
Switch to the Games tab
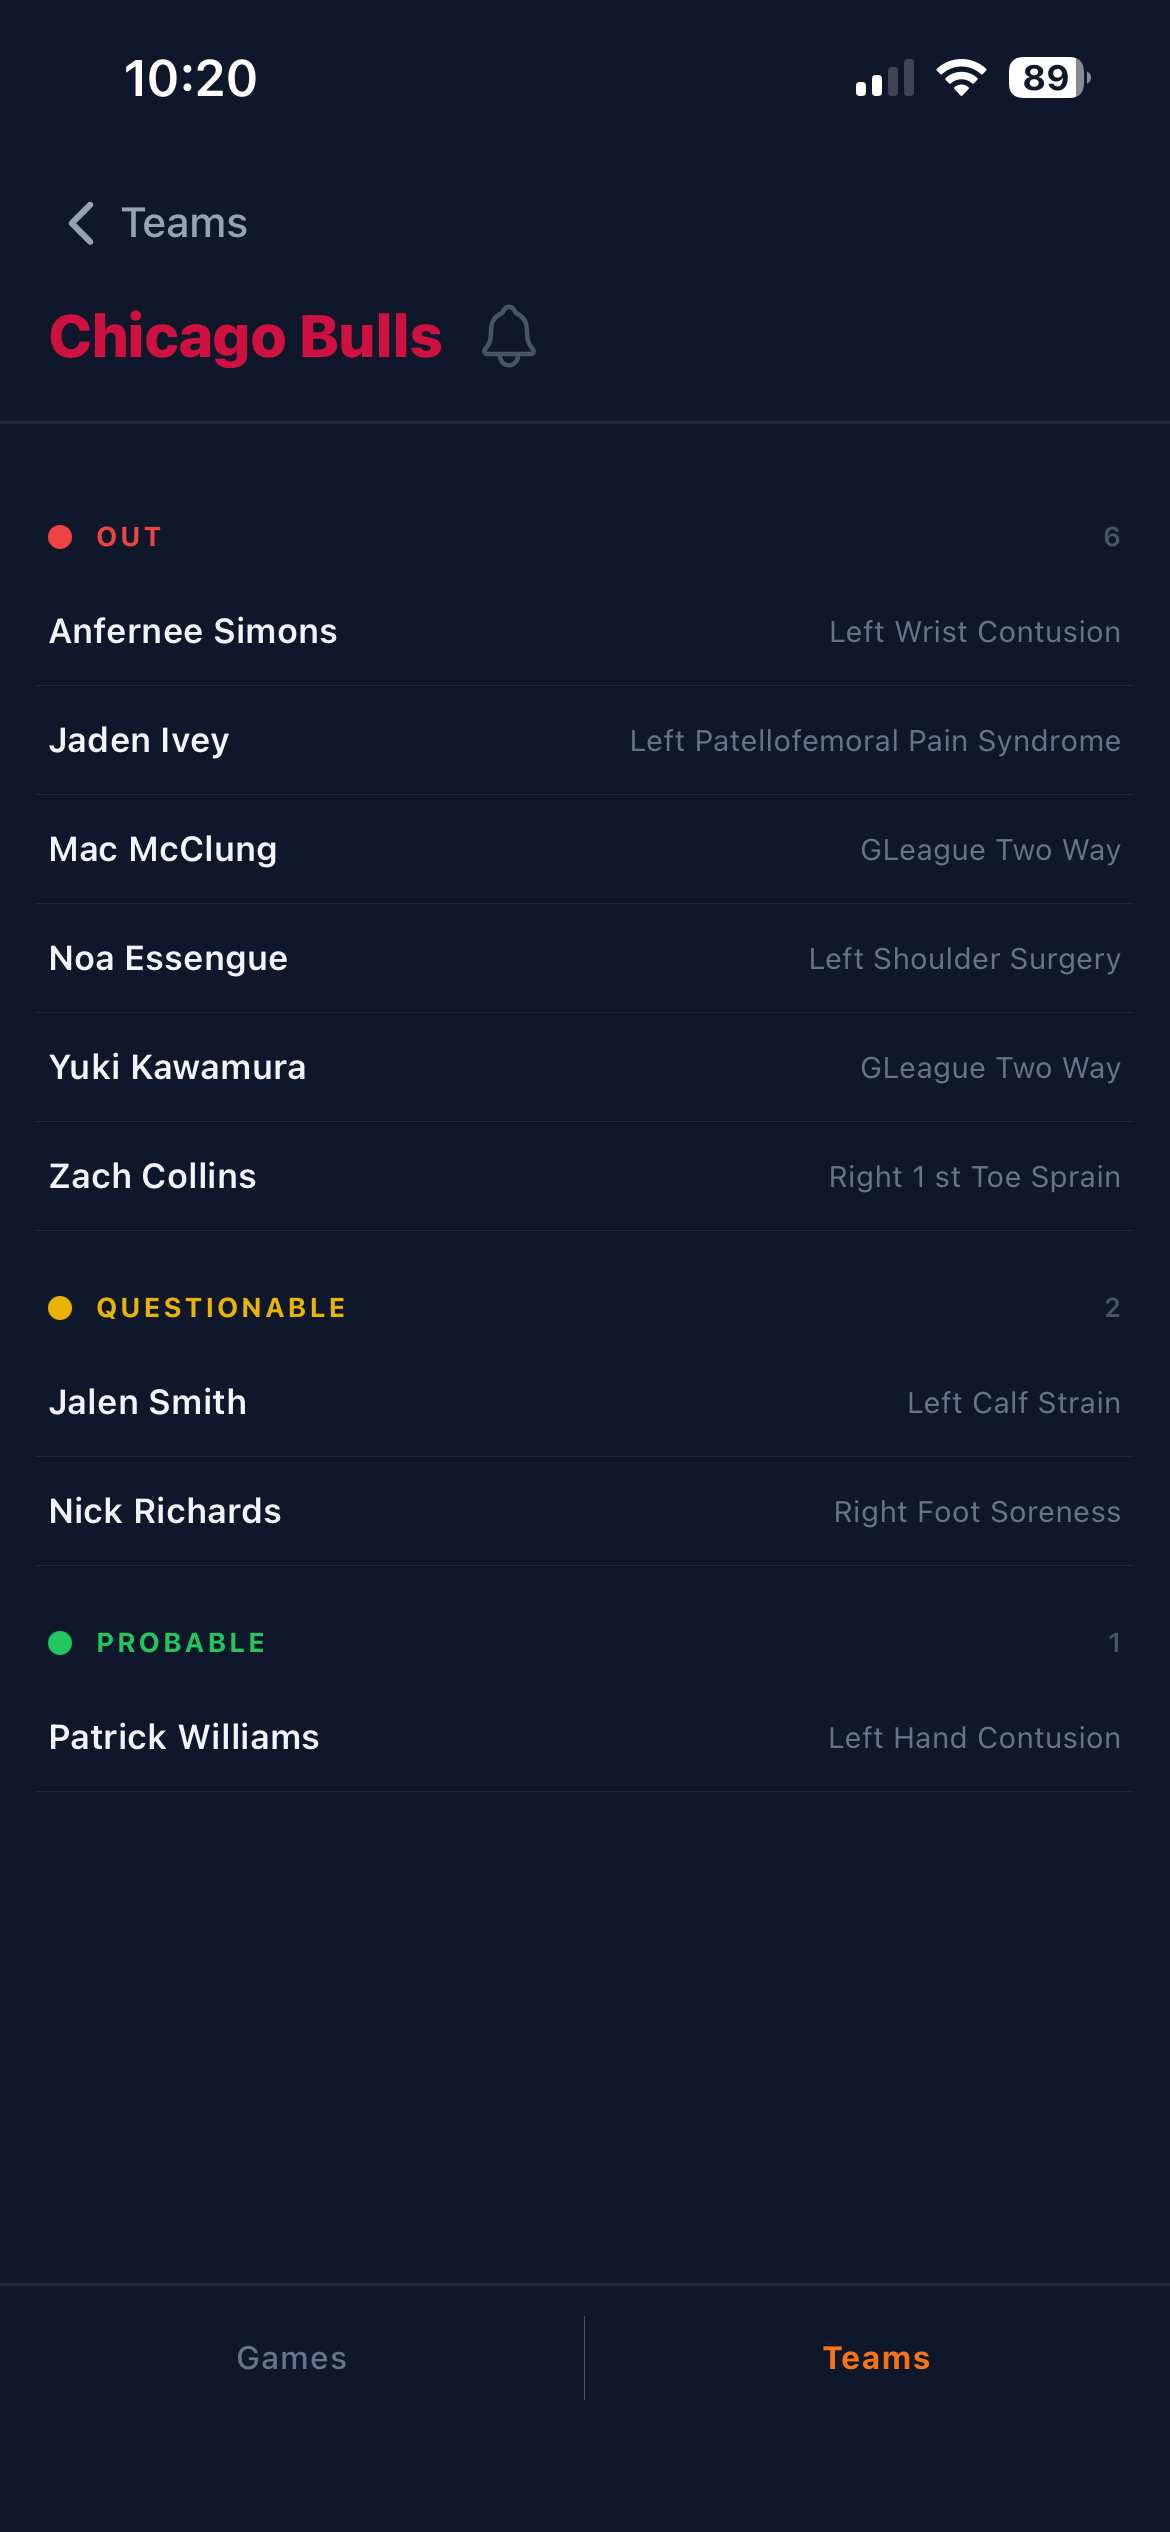pyautogui.click(x=292, y=2357)
